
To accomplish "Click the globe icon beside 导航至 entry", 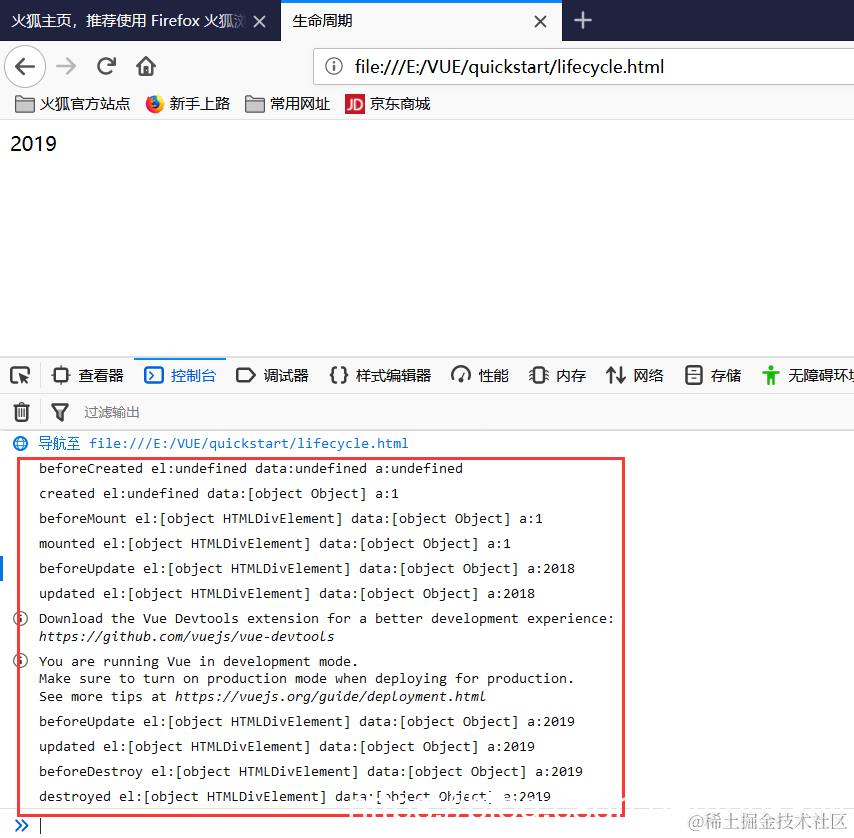I will point(21,443).
